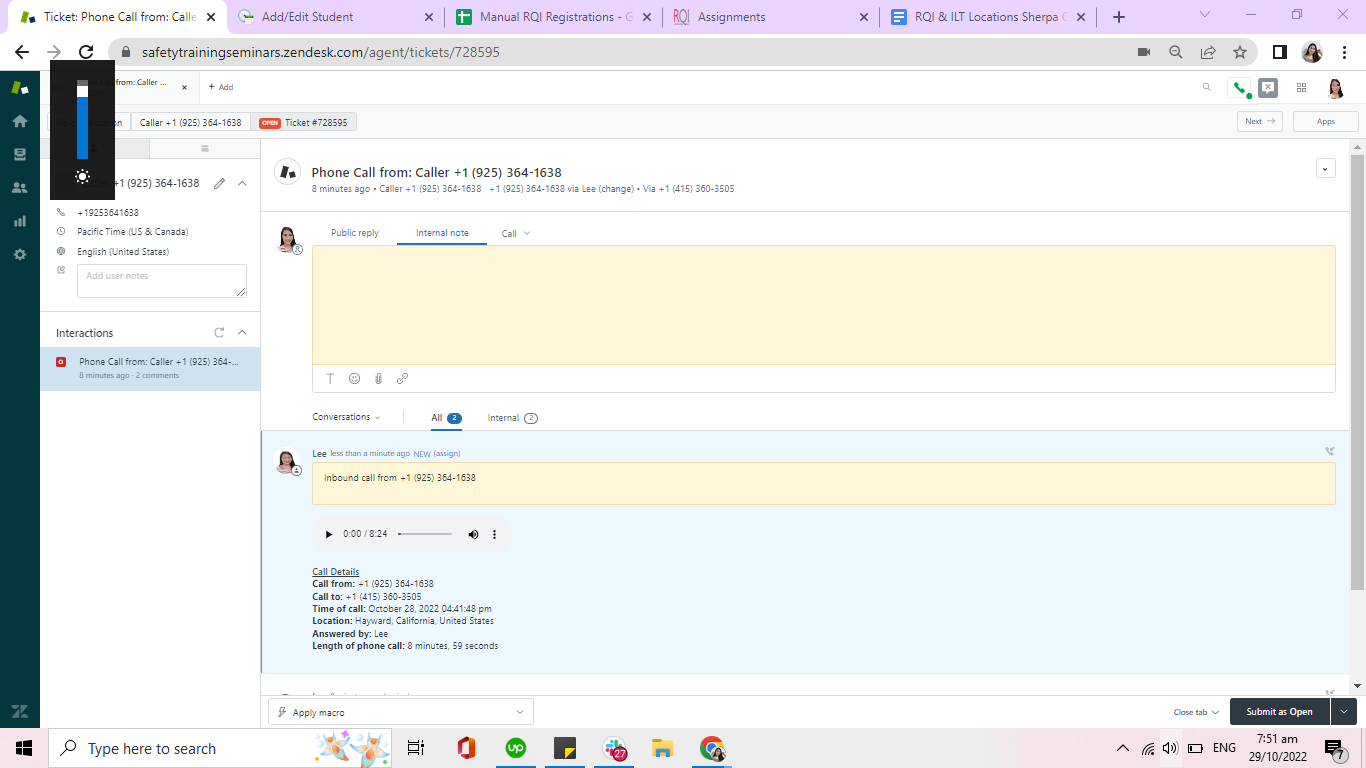This screenshot has width=1366, height=768.
Task: Open the ticket options dropdown arrow
Action: tap(1326, 169)
